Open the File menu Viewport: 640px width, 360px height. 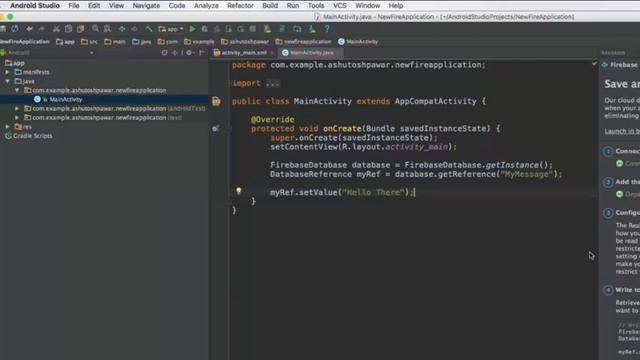[x=74, y=5]
